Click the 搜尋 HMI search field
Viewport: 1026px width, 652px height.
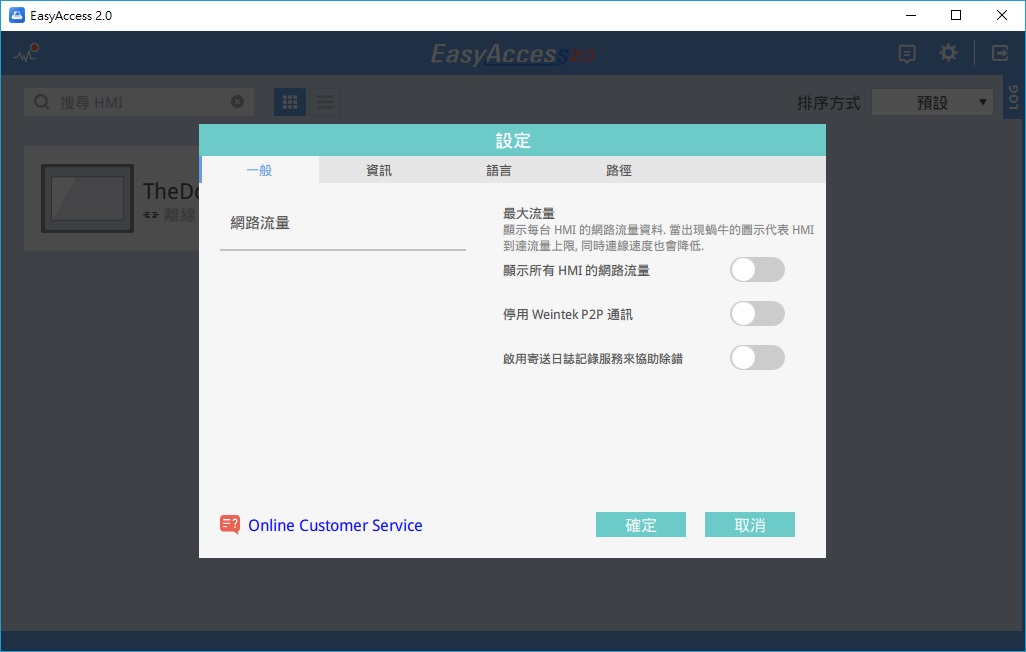click(x=140, y=102)
